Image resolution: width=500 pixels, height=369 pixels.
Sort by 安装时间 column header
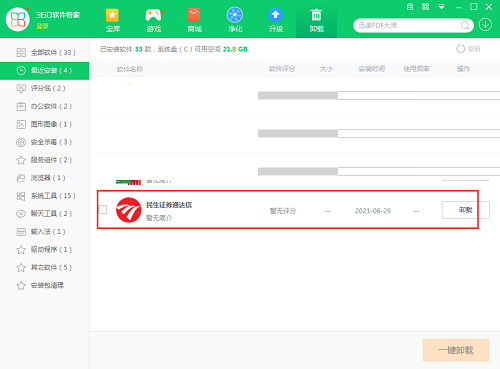[x=372, y=69]
